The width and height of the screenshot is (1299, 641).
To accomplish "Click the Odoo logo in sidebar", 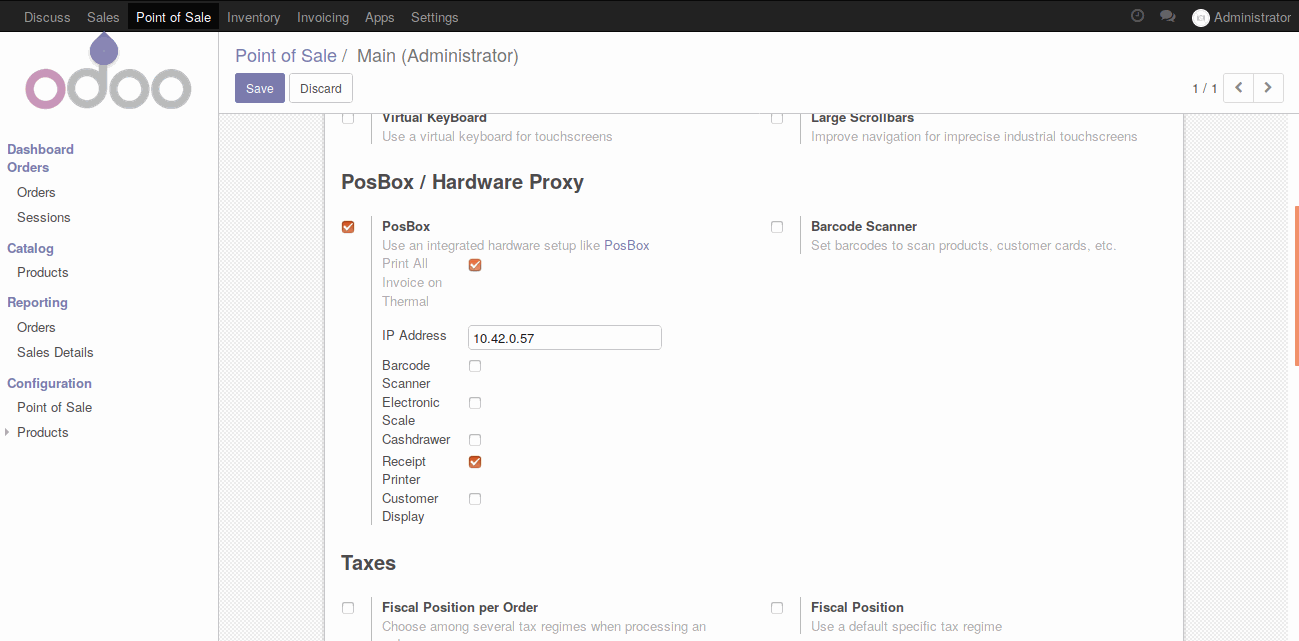I will point(108,78).
